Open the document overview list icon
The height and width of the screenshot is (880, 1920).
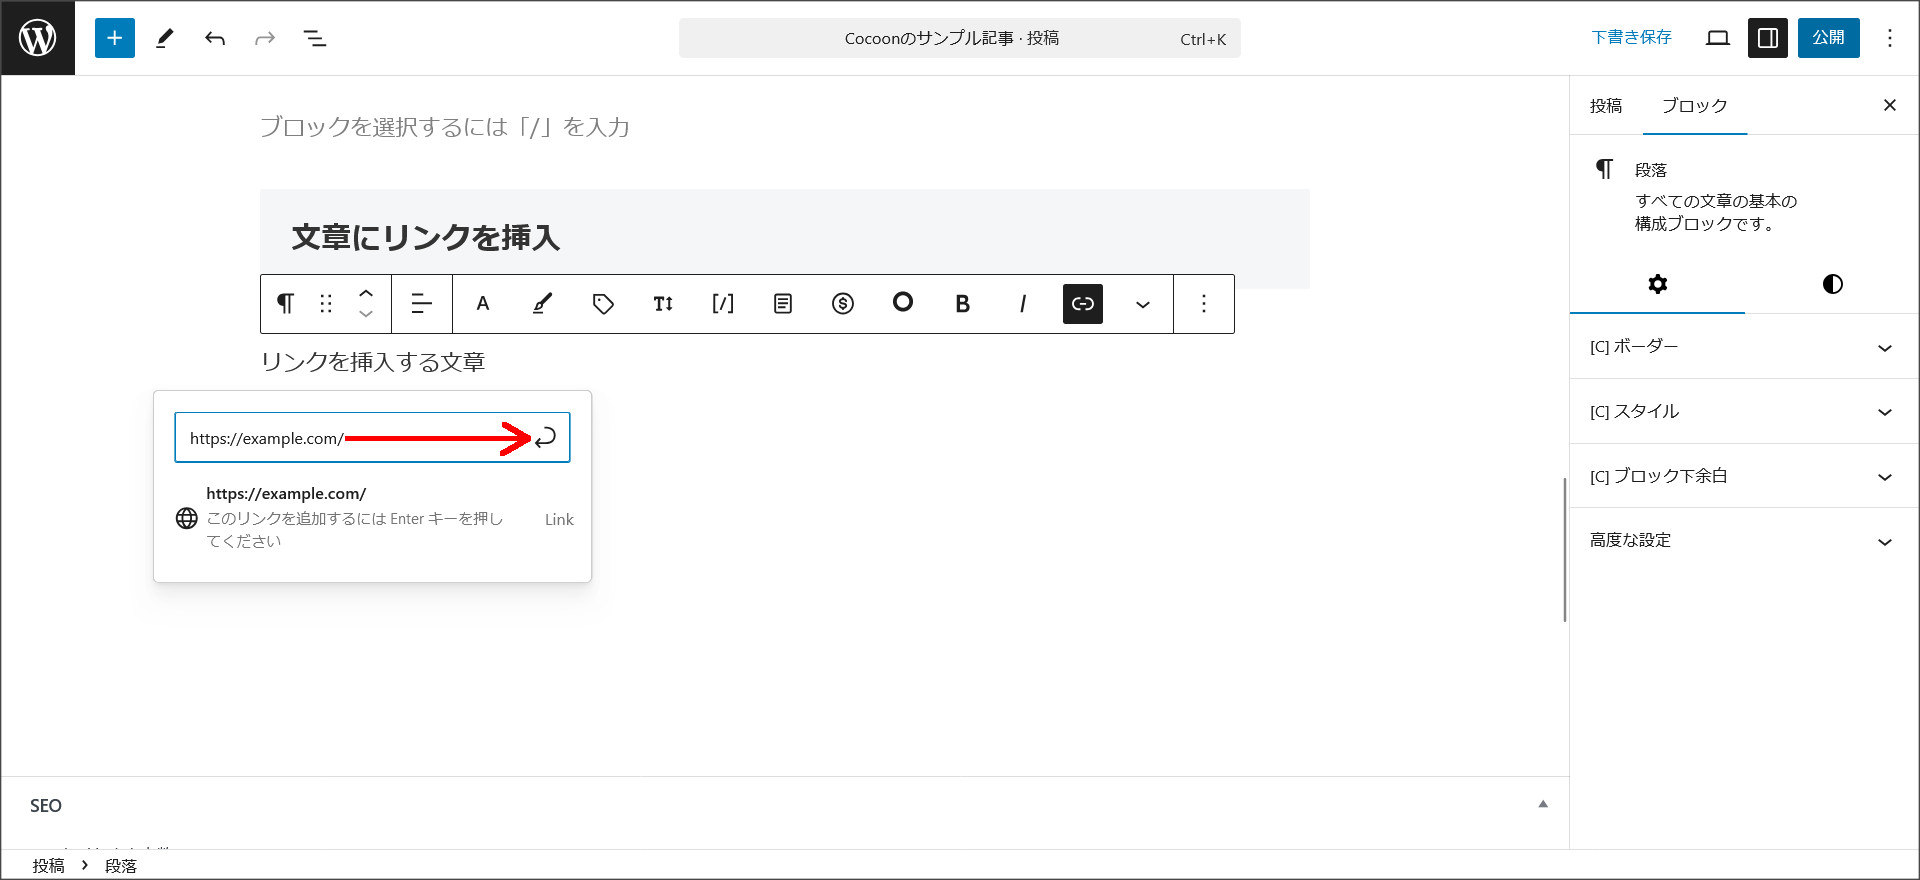[315, 38]
